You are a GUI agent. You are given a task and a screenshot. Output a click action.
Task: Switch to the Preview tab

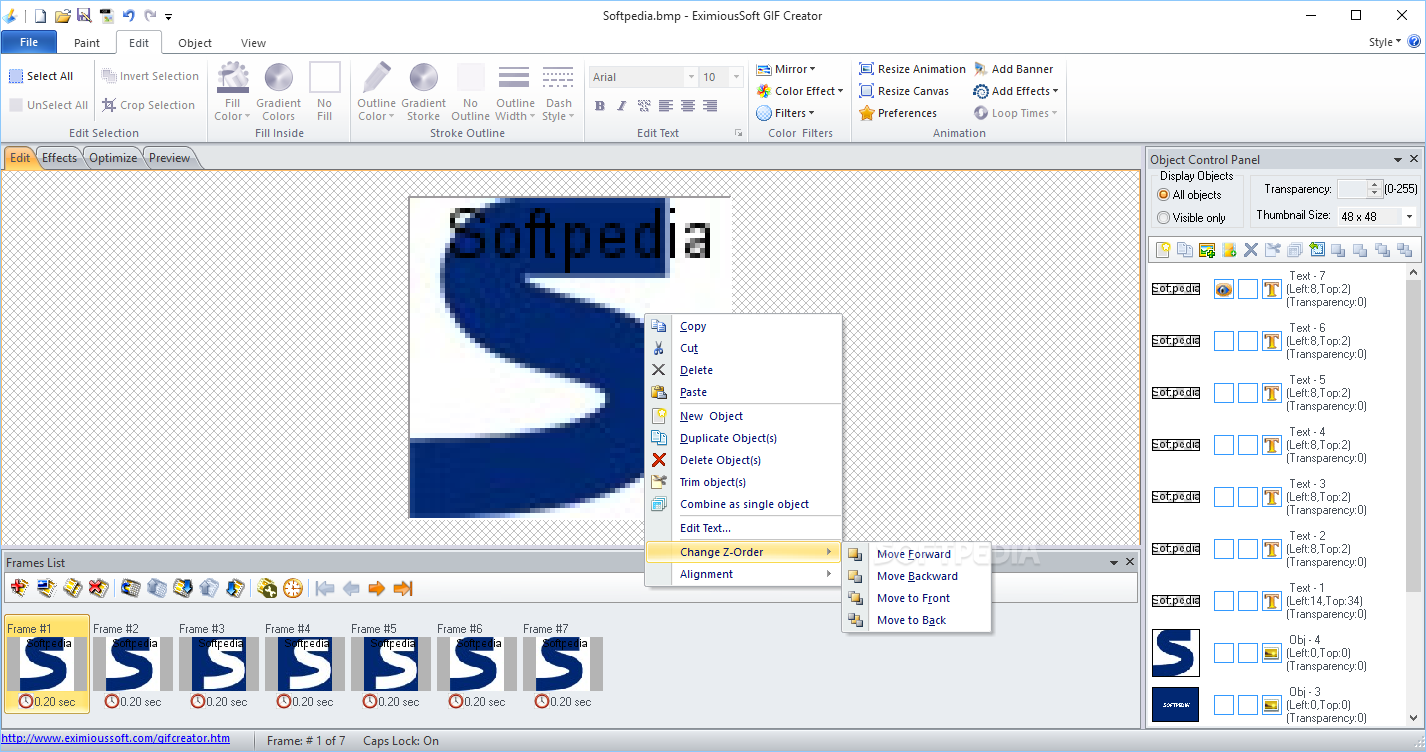point(170,158)
